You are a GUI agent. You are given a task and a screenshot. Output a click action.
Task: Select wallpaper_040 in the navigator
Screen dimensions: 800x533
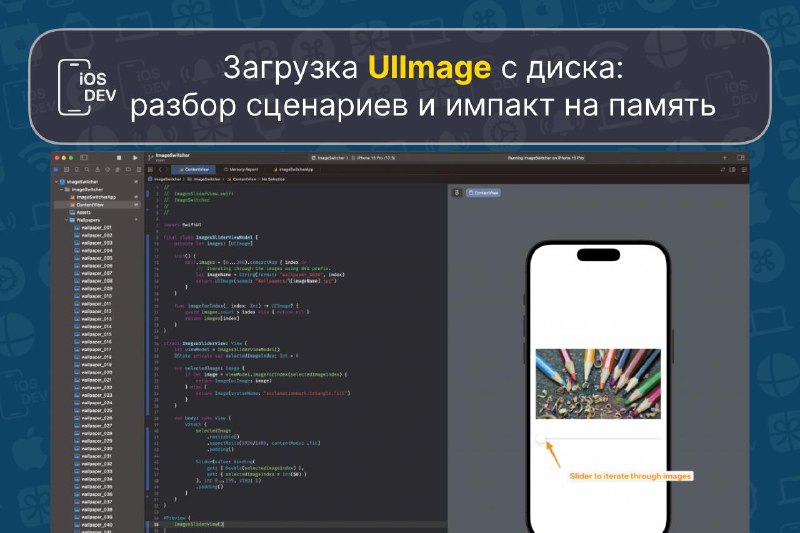pos(97,525)
